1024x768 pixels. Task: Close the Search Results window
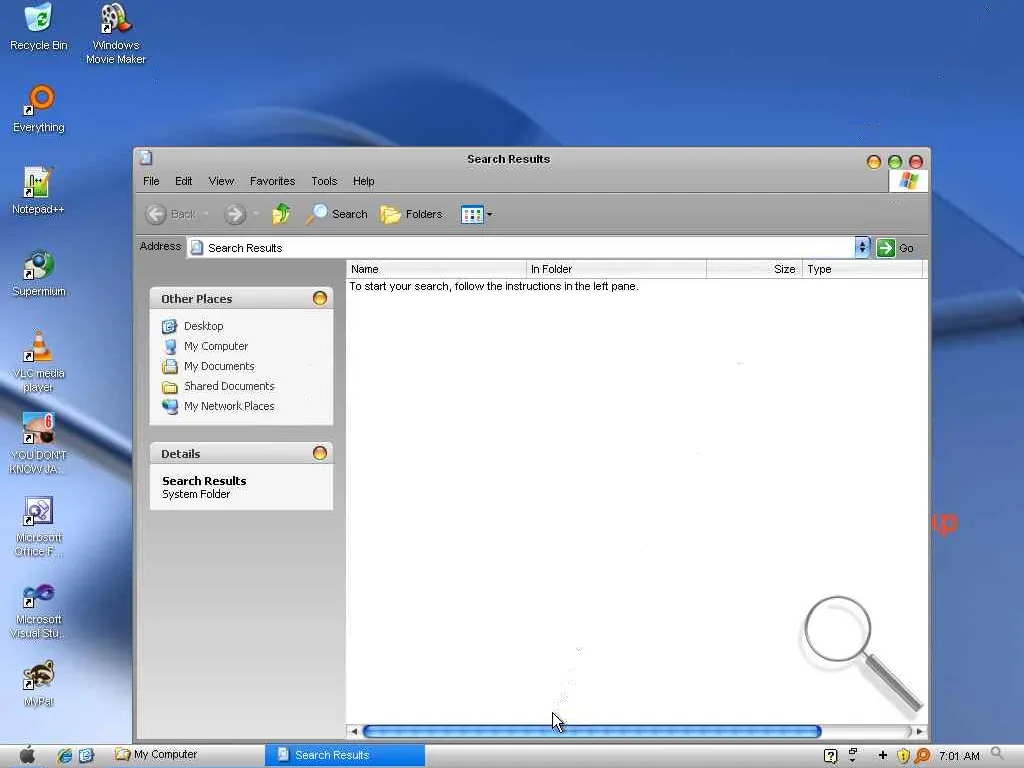tap(916, 162)
